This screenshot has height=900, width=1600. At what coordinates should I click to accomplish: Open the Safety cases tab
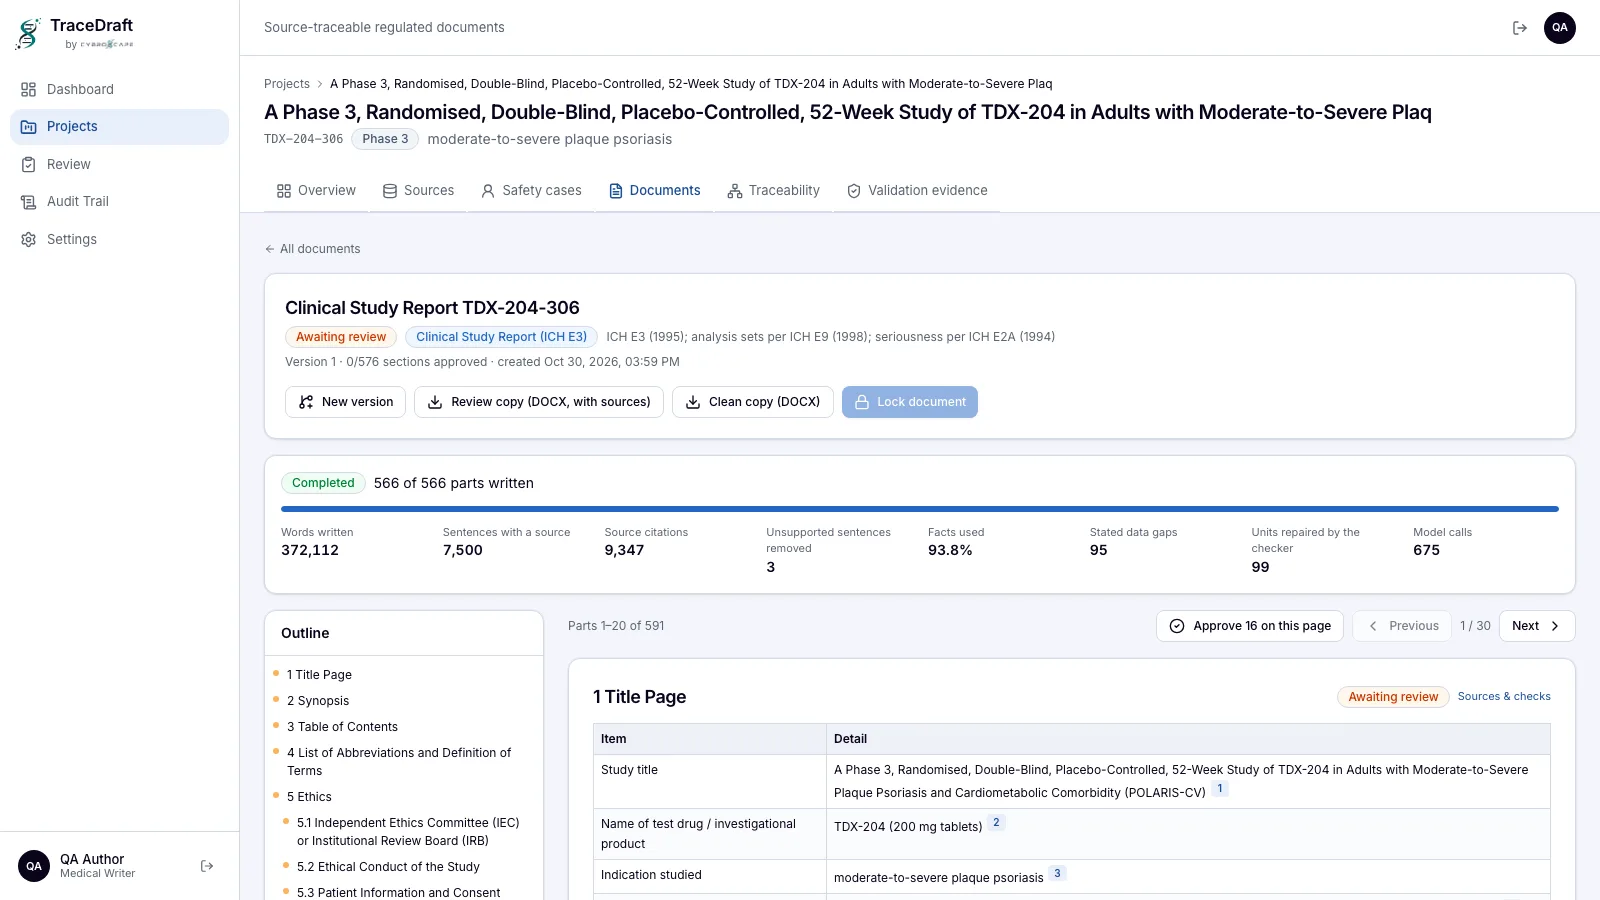[531, 191]
